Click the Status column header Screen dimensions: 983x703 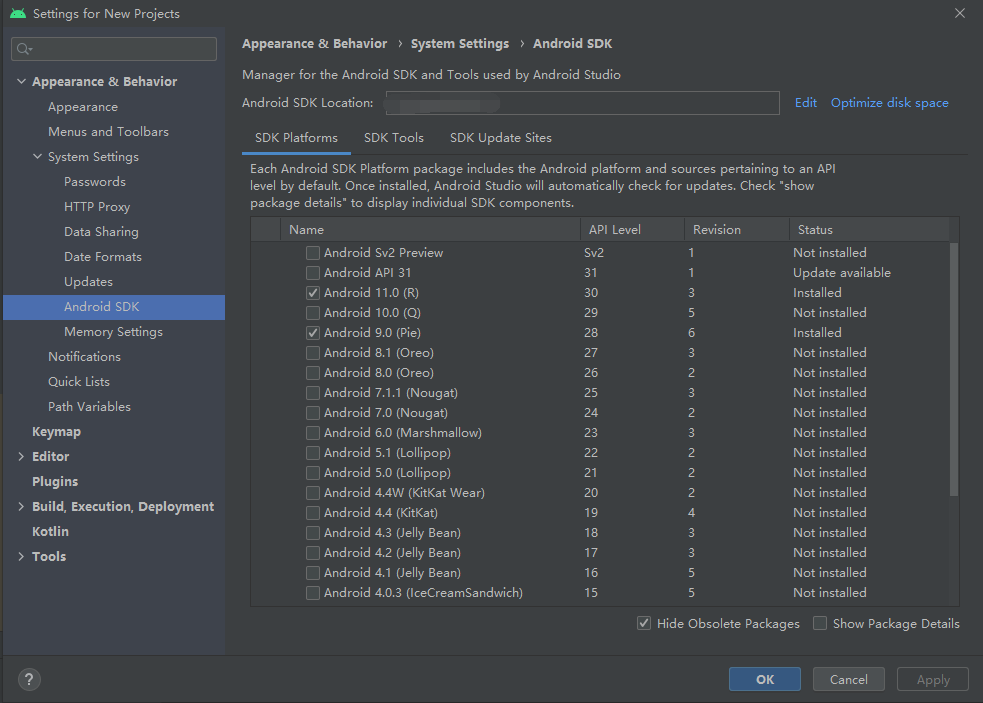(x=869, y=230)
